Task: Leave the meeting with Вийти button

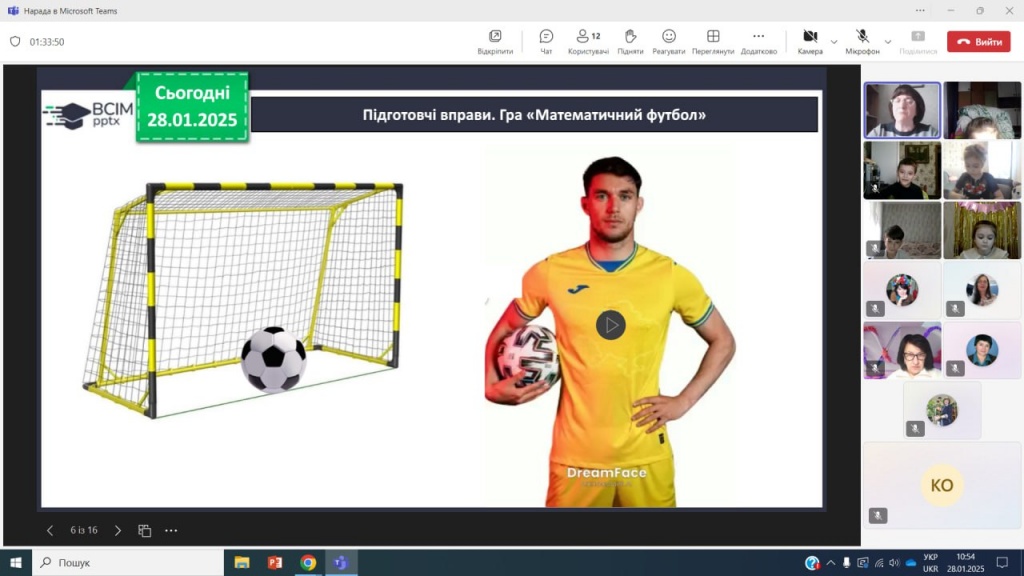Action: coord(979,42)
